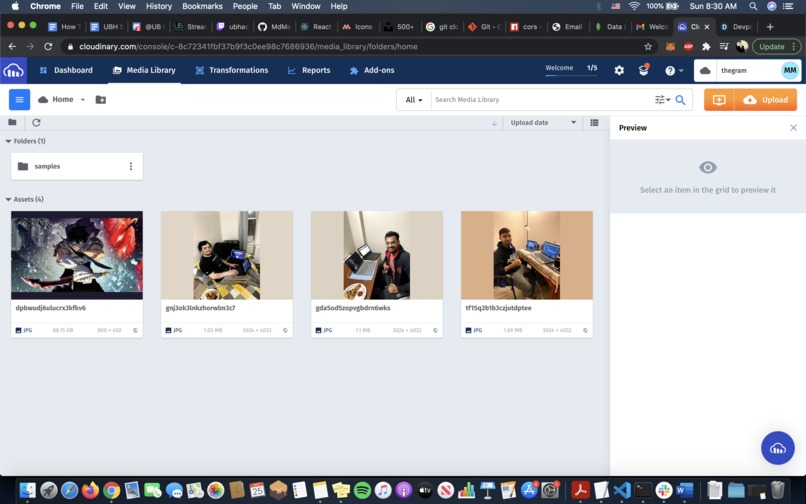This screenshot has width=806, height=504.
Task: Click the Spotlight search icon in menu bar
Action: pyautogui.click(x=753, y=6)
